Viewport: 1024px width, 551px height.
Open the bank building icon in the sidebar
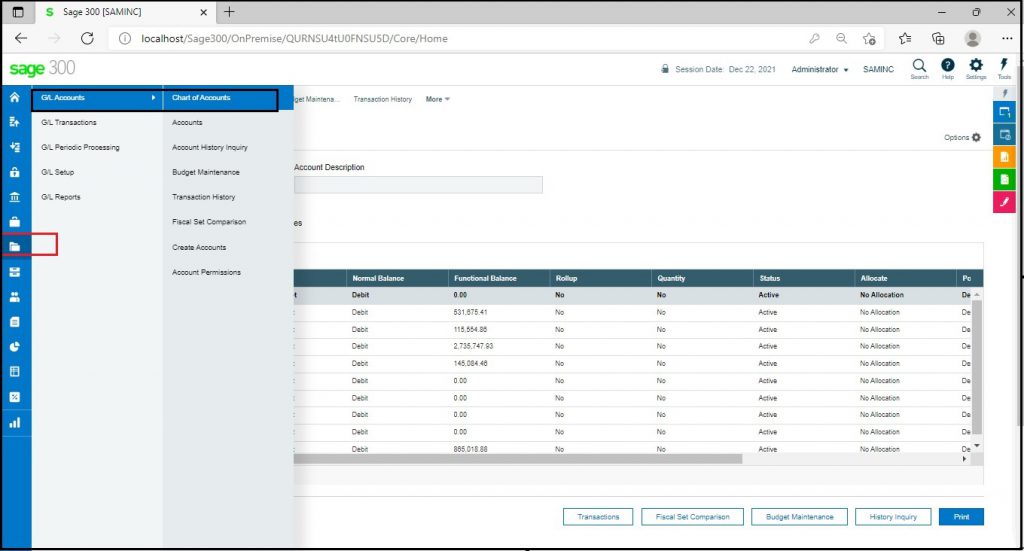(14, 197)
